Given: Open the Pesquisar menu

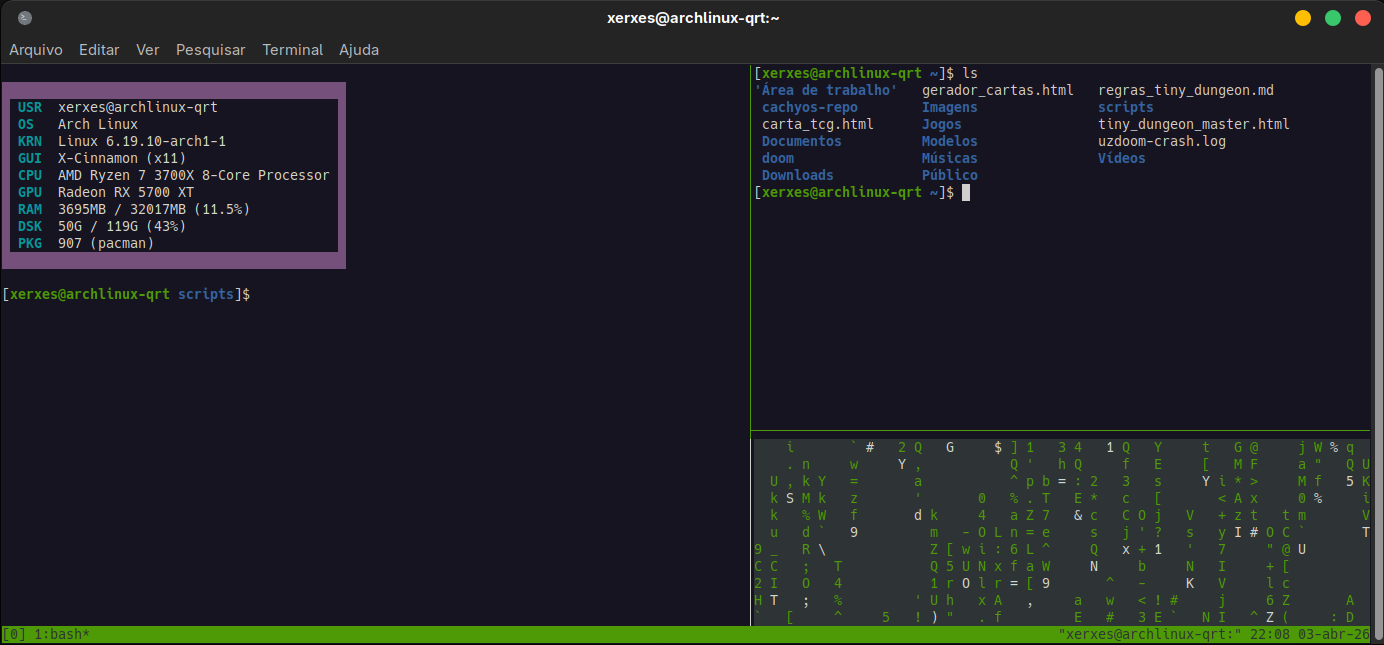Looking at the screenshot, I should [x=211, y=50].
